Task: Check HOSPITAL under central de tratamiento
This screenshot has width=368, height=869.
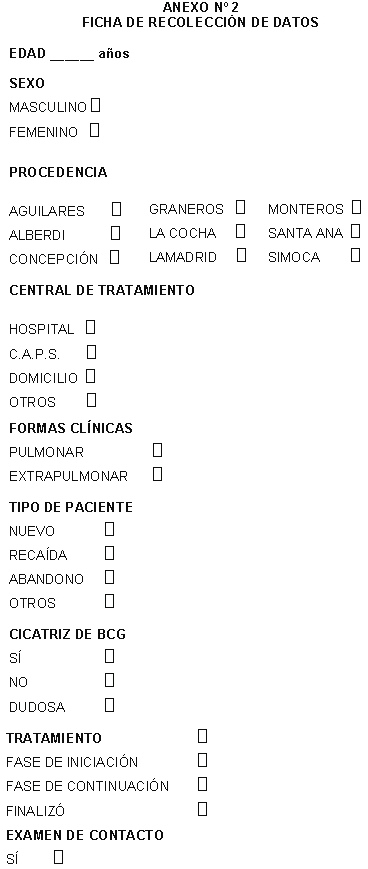Action: (x=91, y=328)
